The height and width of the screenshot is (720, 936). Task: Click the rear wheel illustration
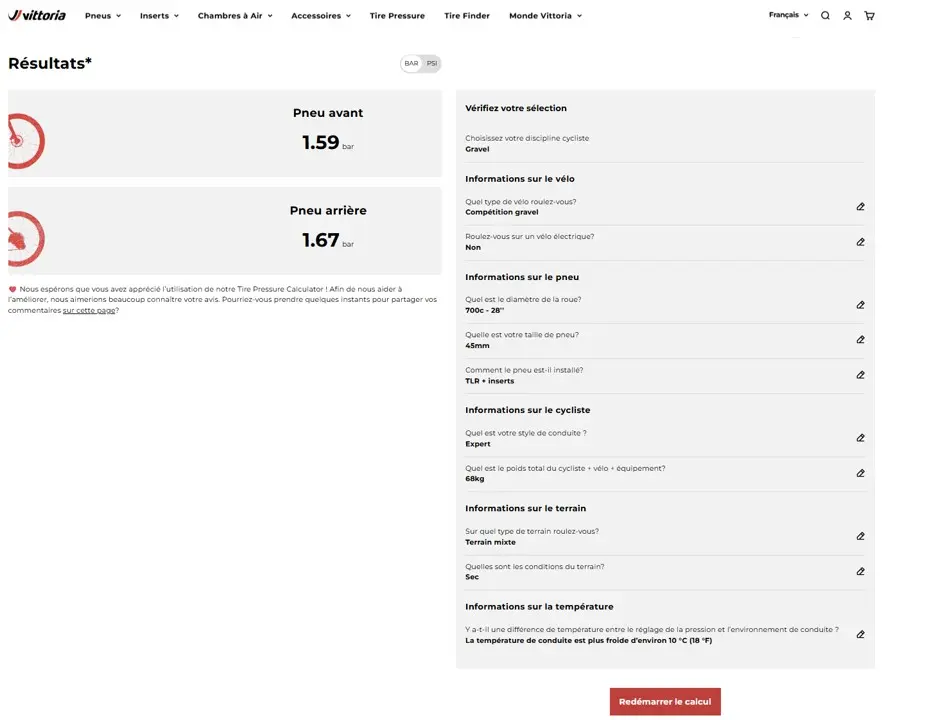[26, 239]
